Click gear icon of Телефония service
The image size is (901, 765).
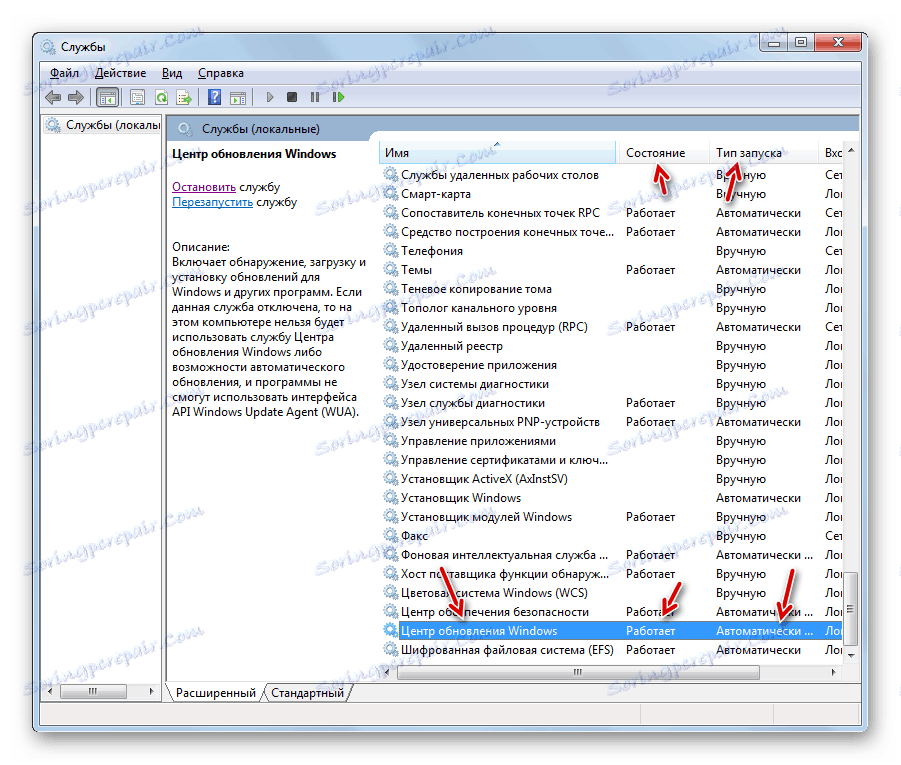[391, 251]
